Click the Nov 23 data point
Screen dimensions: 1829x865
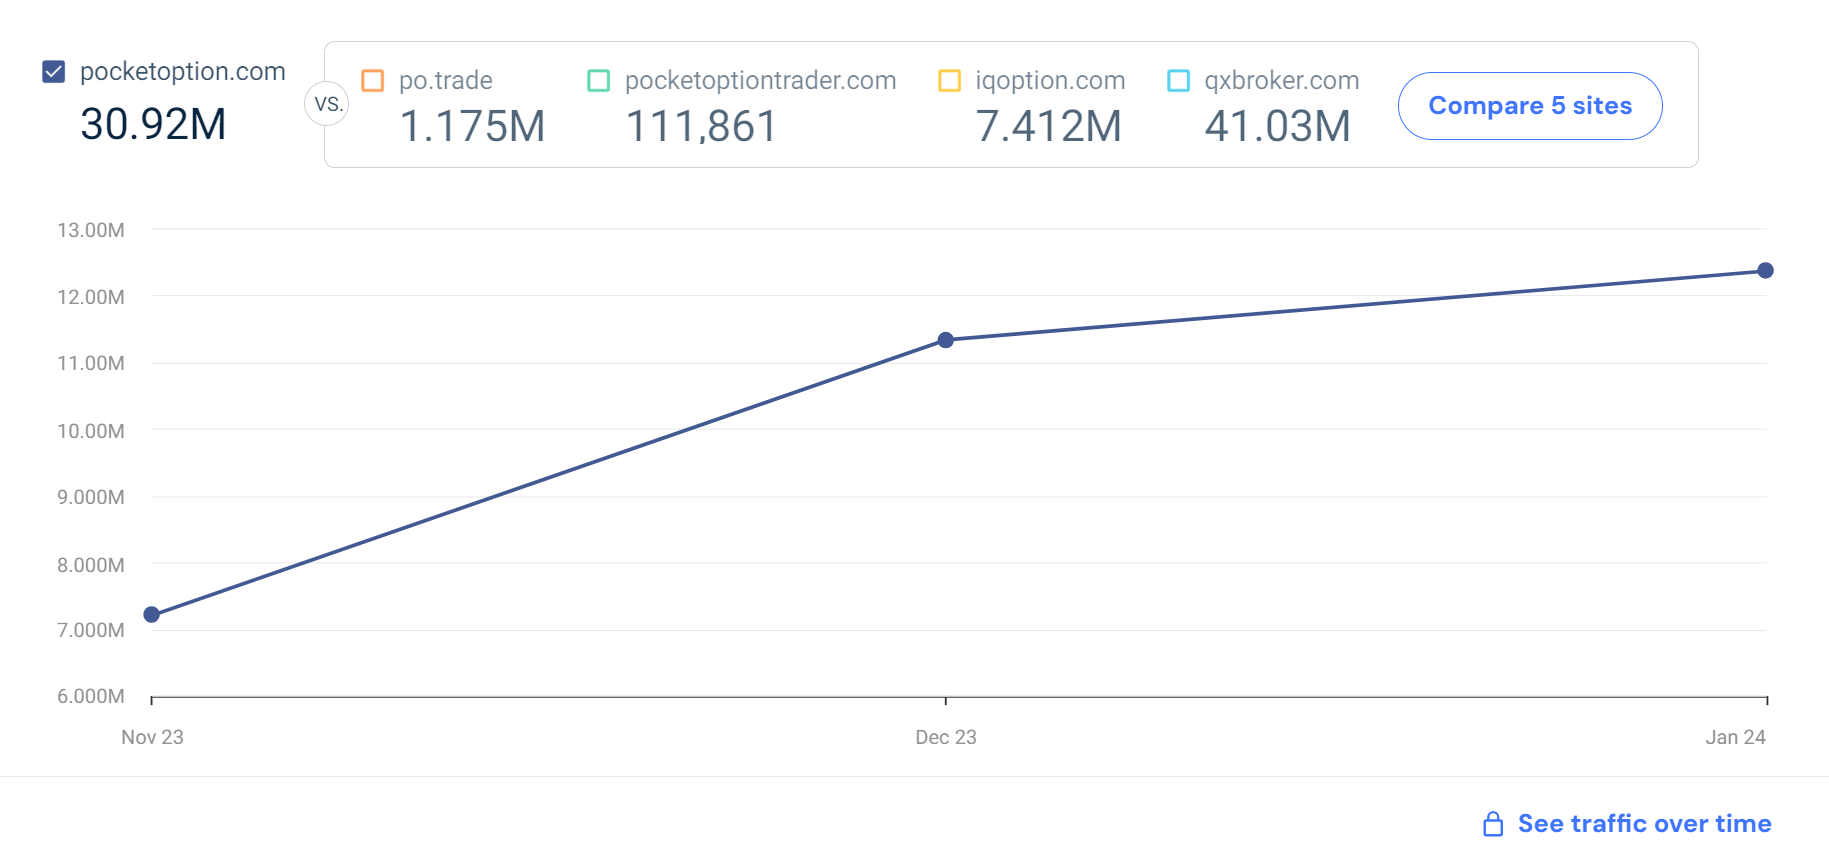tap(152, 615)
